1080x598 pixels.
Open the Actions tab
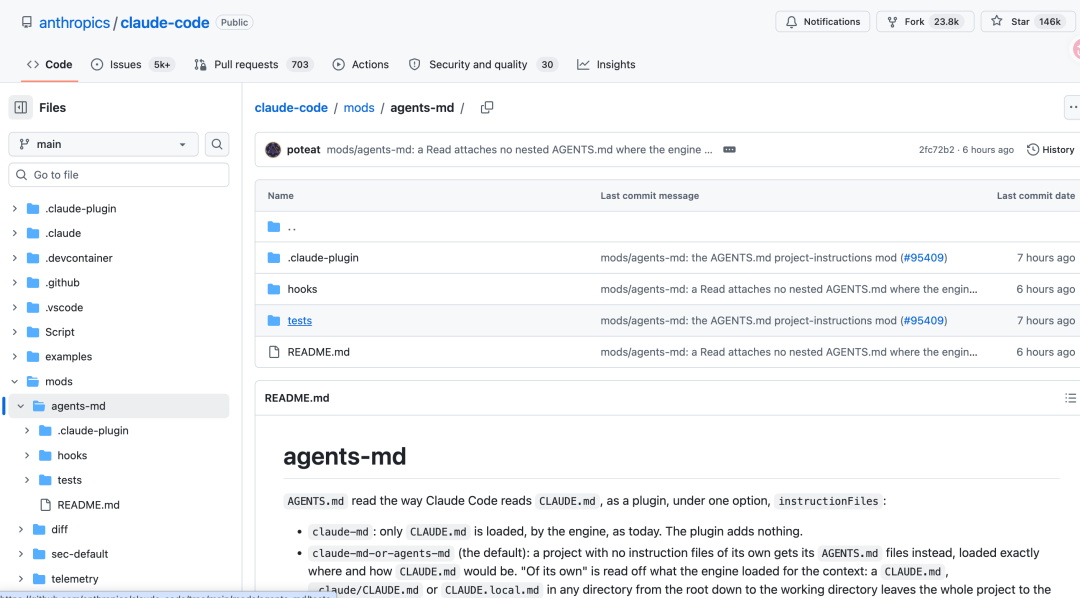coord(361,64)
